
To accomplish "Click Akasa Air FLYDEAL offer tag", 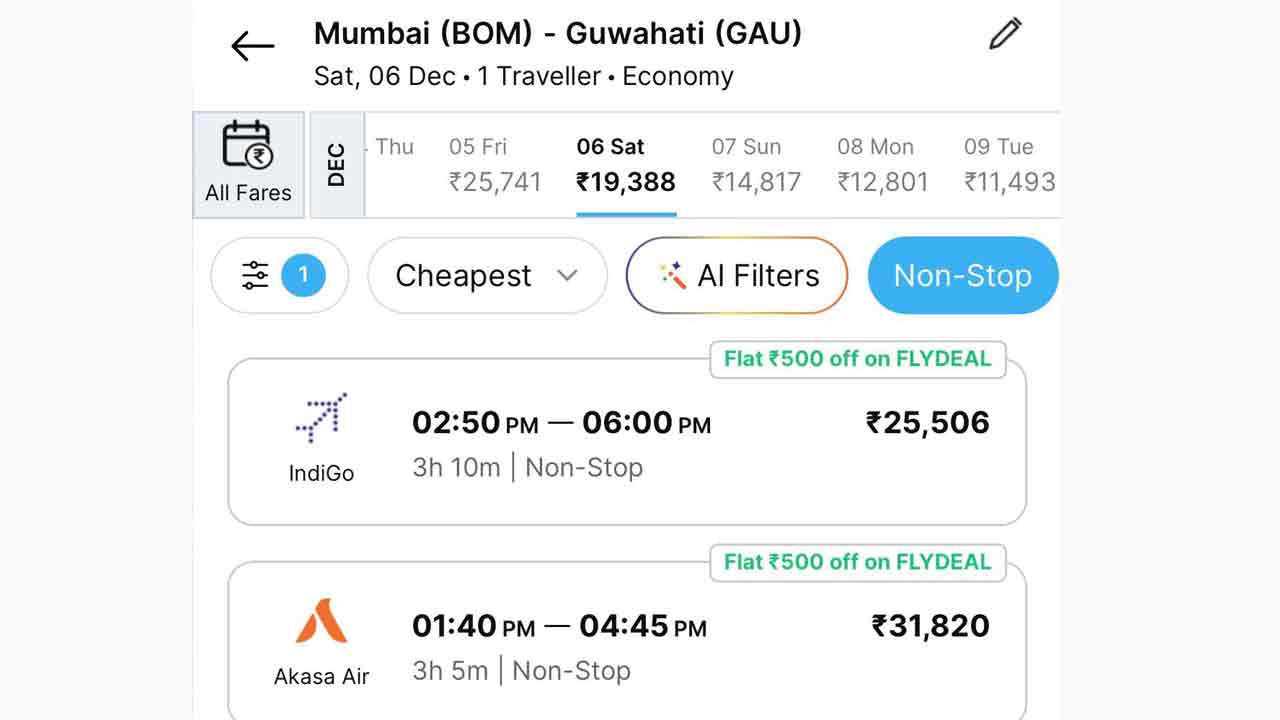I will pyautogui.click(x=857, y=562).
